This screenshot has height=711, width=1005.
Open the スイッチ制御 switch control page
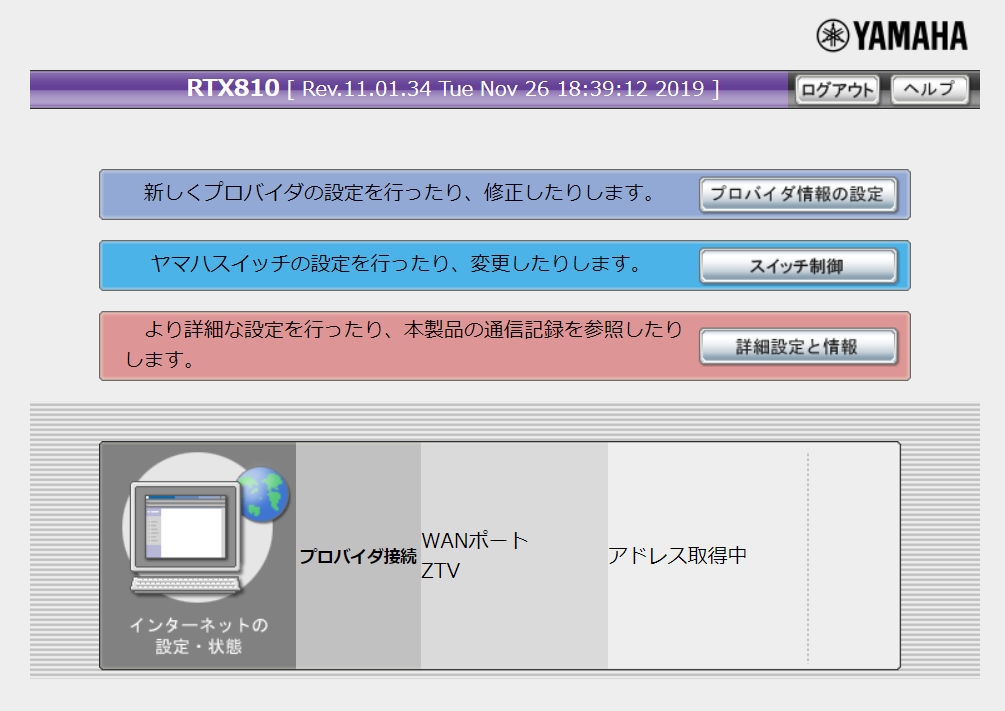[797, 266]
